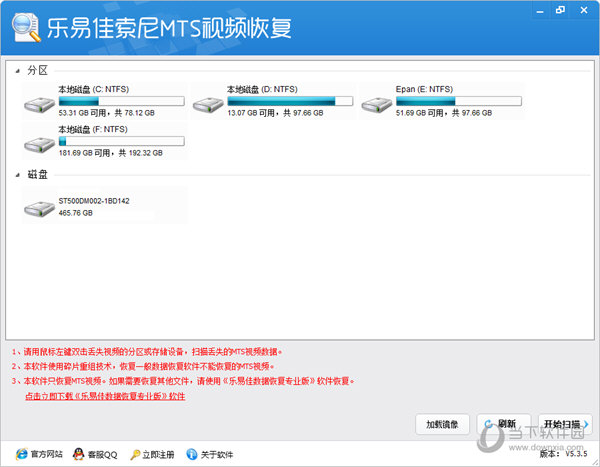Click the E: drive usage bar
Screen dimensions: 600x467
pyautogui.click(x=459, y=101)
